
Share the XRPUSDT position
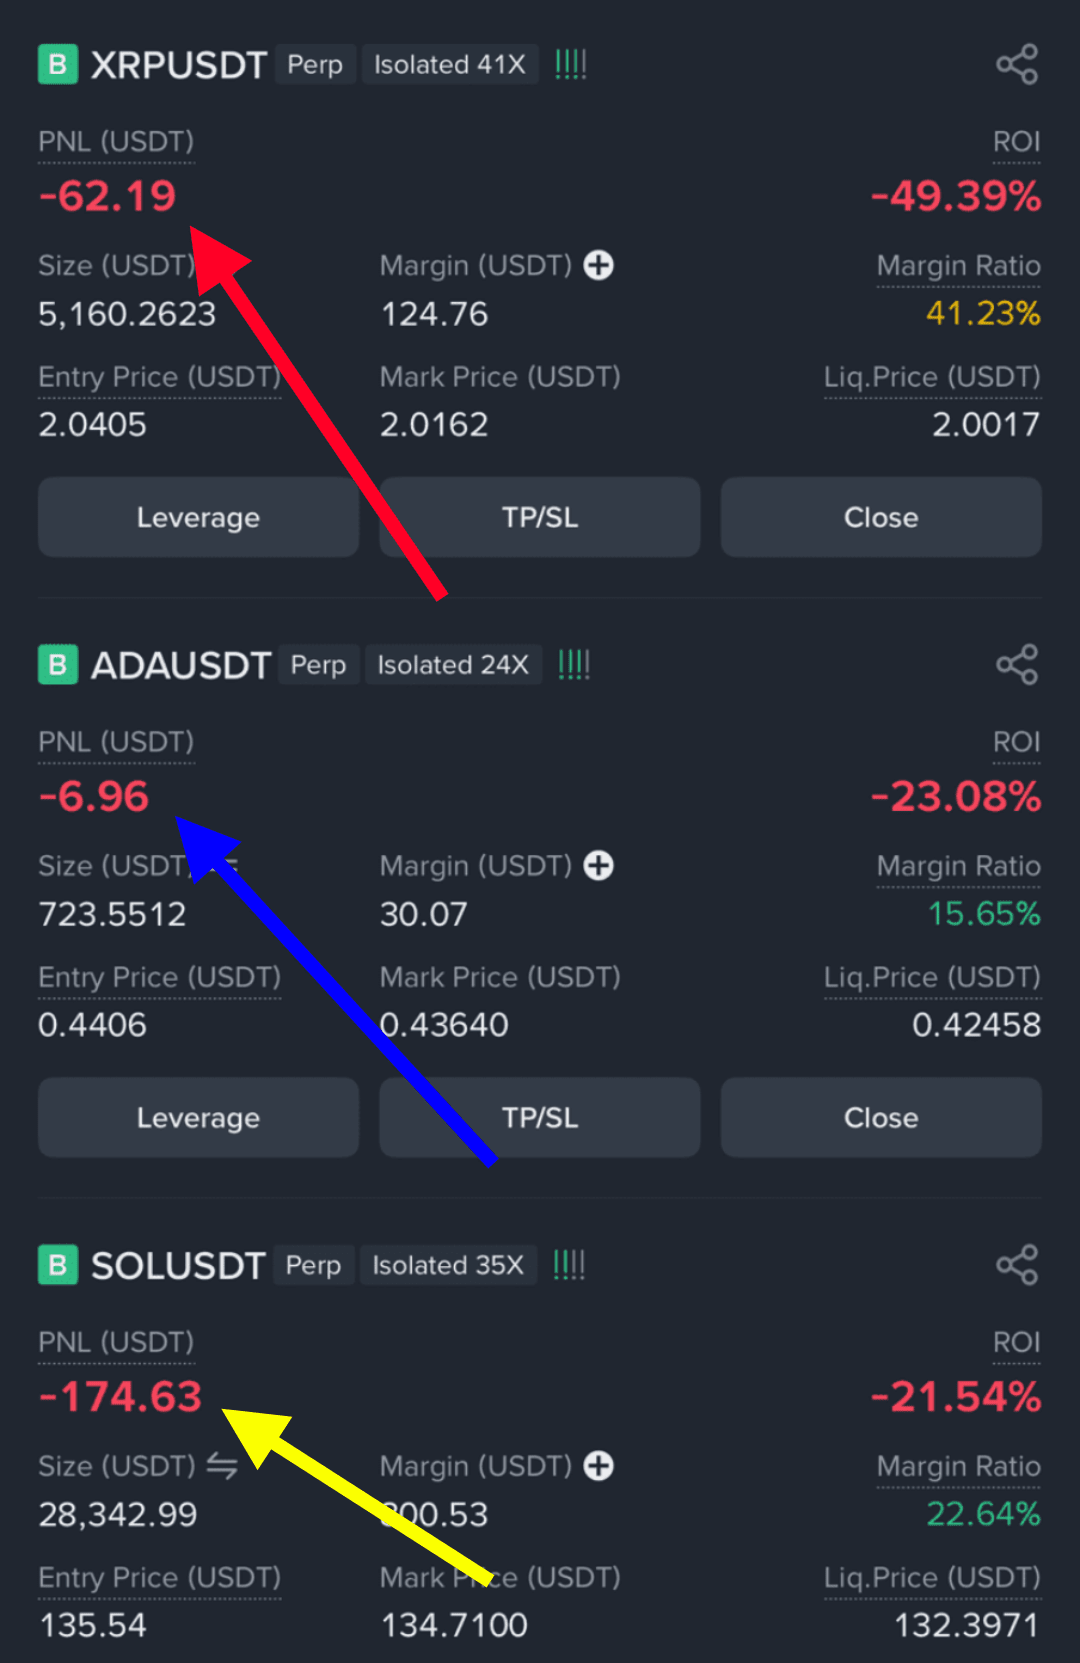click(1017, 65)
